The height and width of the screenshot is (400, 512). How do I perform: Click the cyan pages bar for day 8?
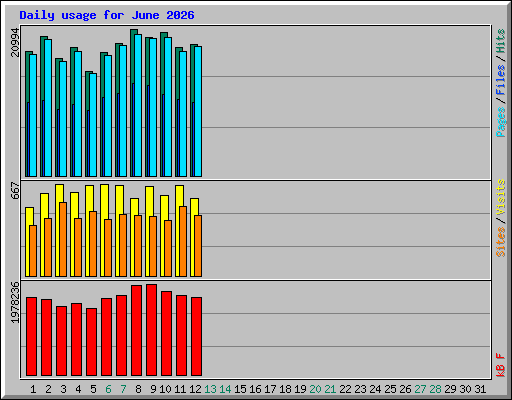point(138,105)
